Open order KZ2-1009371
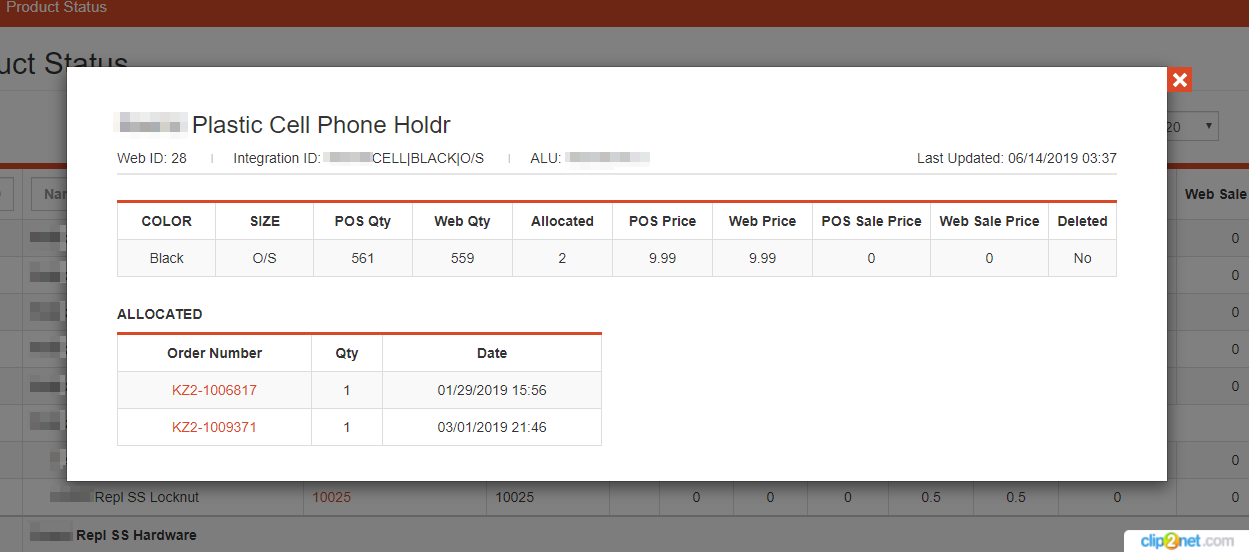Viewport: 1249px width, 552px height. (x=214, y=427)
